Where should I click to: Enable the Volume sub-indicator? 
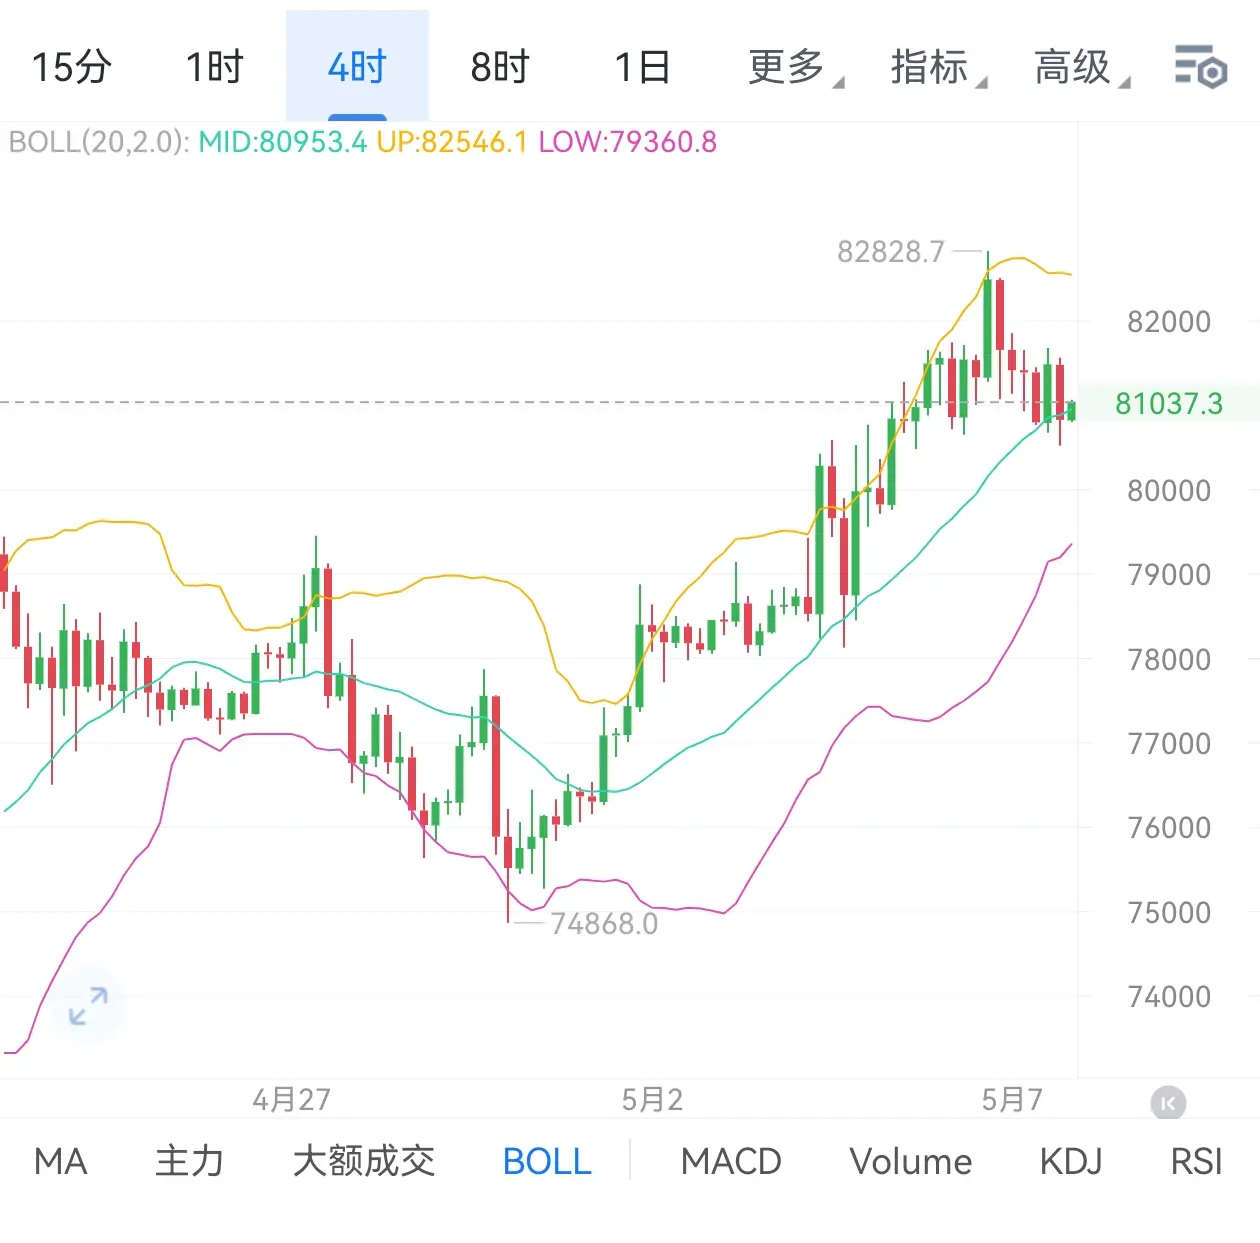coord(911,1161)
